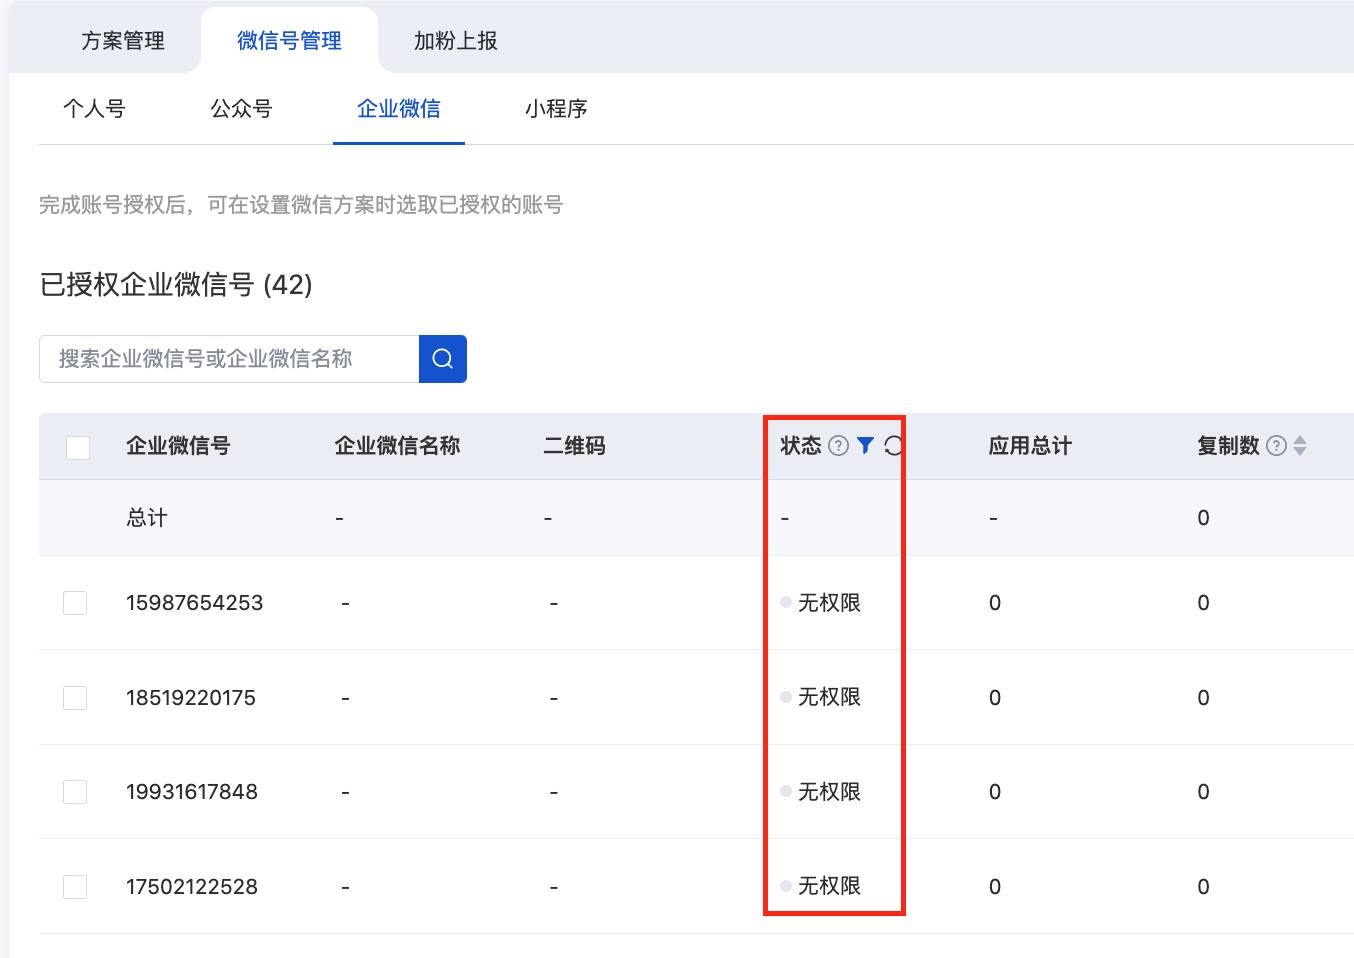
Task: Select the 企业微信 sub-tab
Action: click(398, 109)
